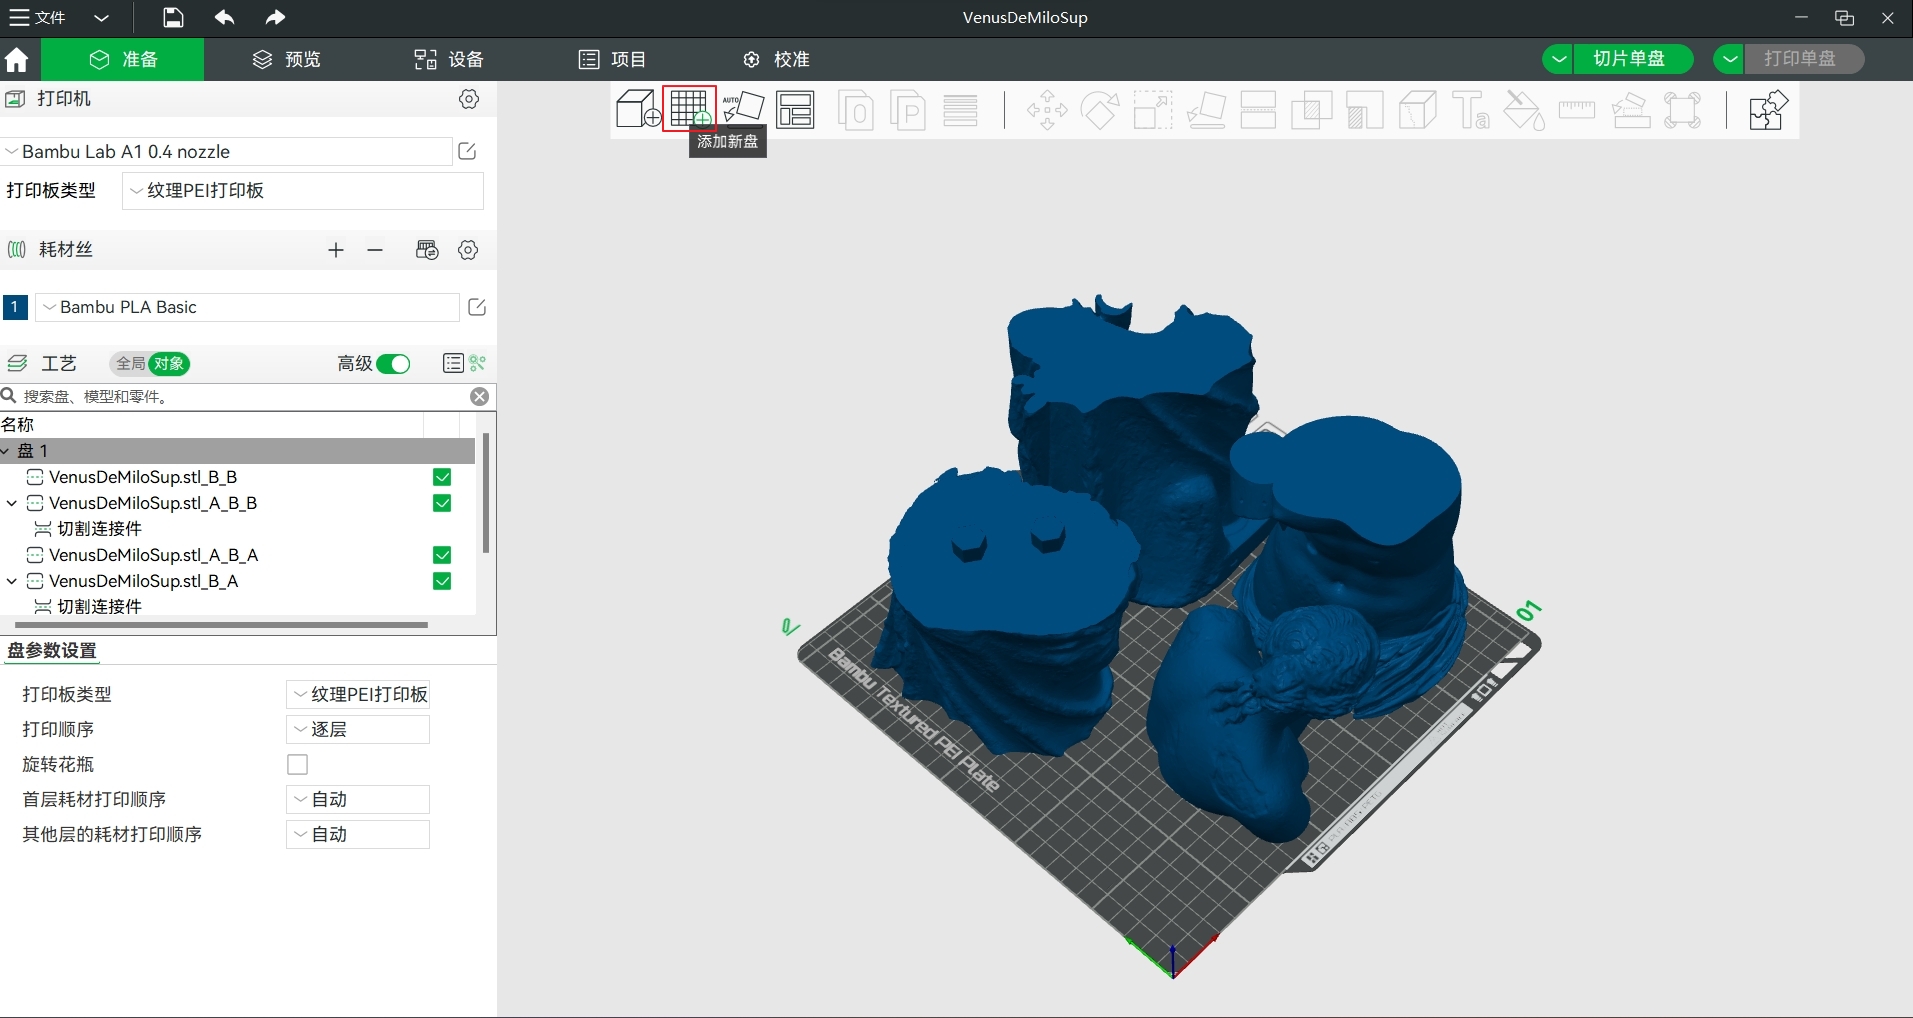Clear the object search field
The height and width of the screenshot is (1018, 1913).
click(x=480, y=397)
